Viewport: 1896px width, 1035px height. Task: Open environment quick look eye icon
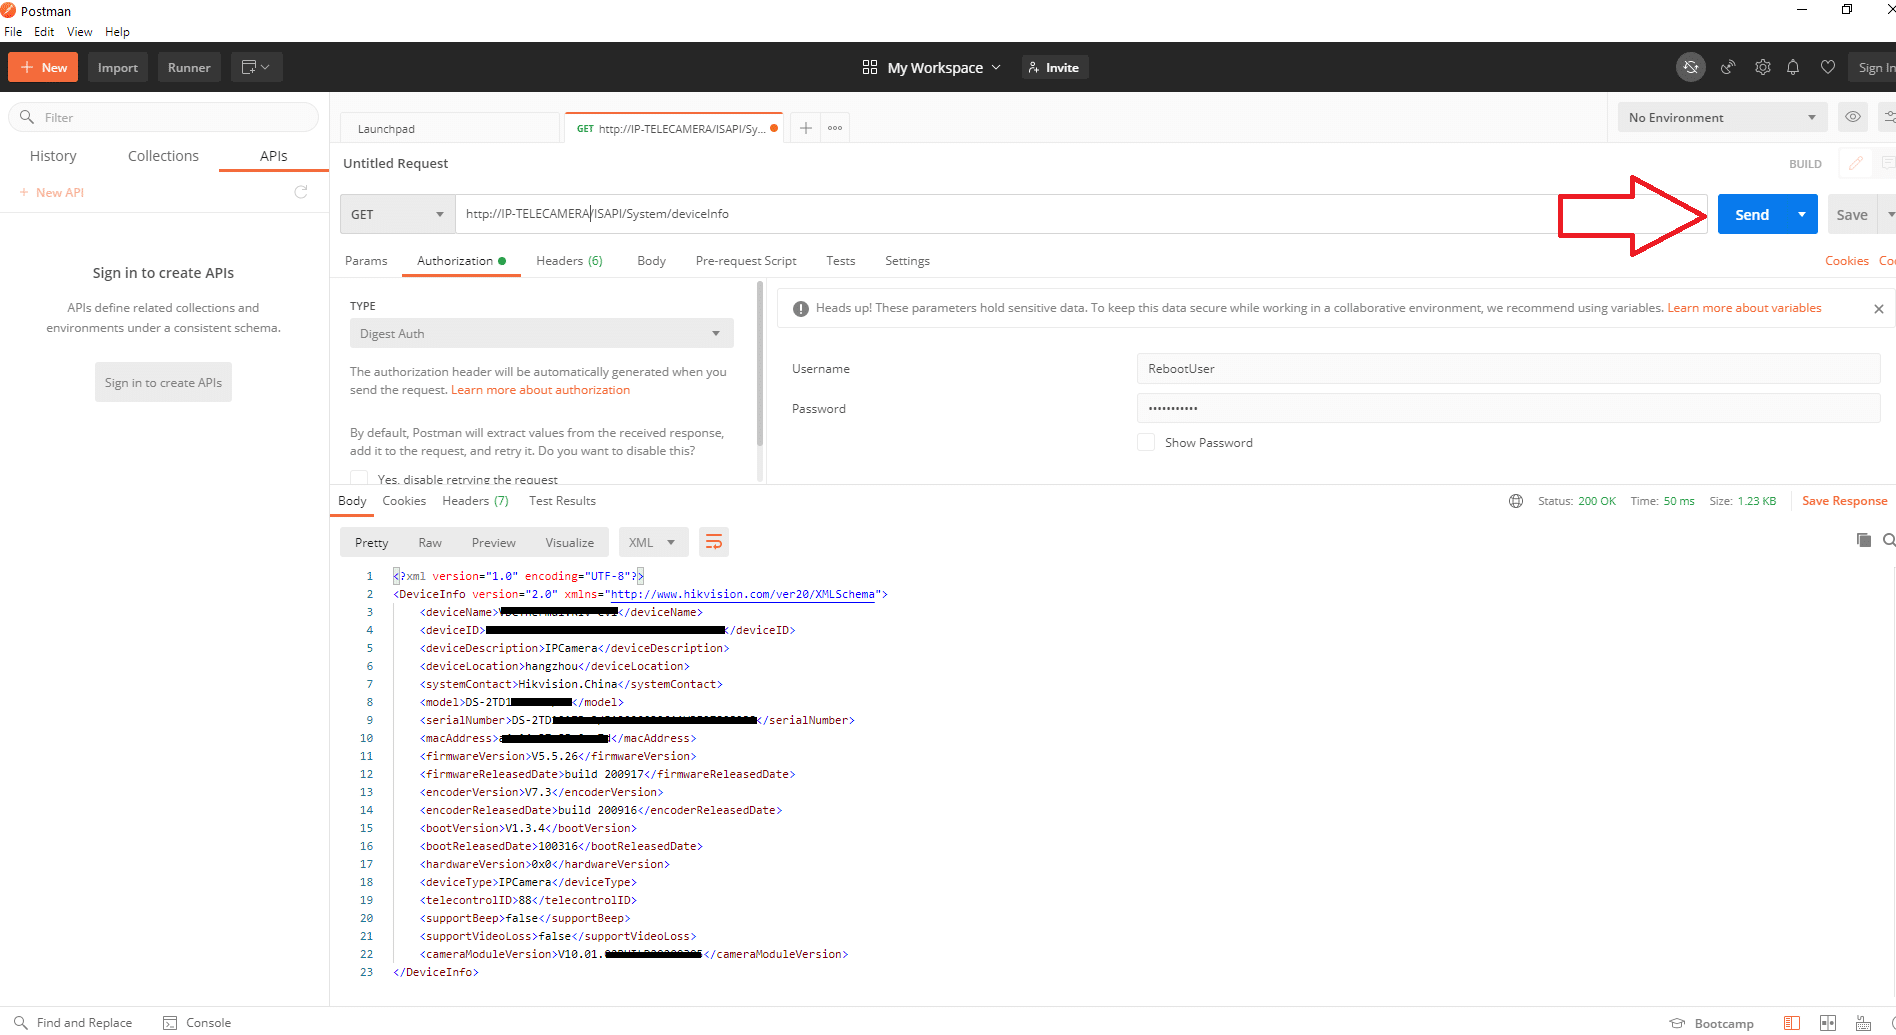[1853, 117]
